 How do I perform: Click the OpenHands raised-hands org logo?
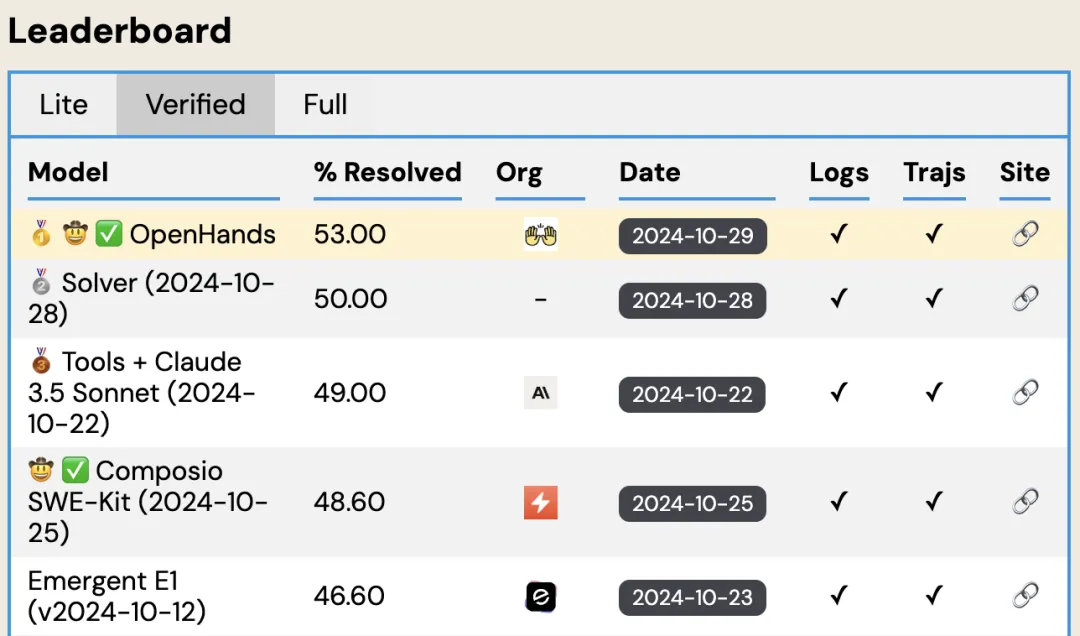click(541, 235)
